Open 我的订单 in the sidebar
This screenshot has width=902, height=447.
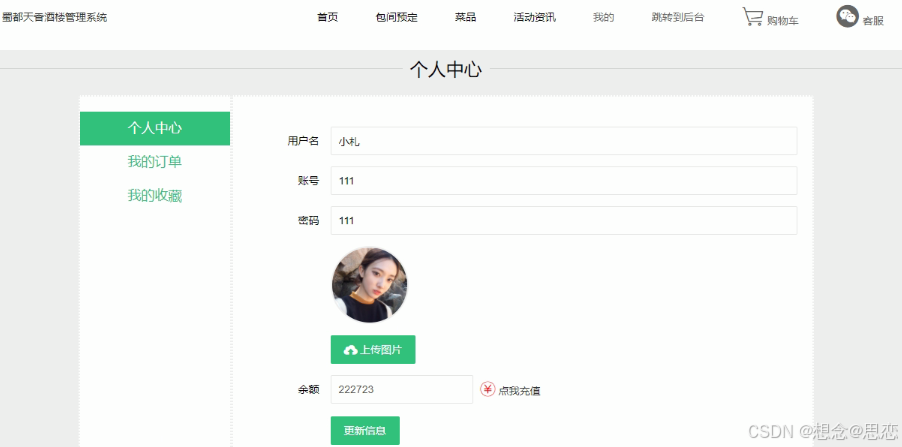[155, 162]
